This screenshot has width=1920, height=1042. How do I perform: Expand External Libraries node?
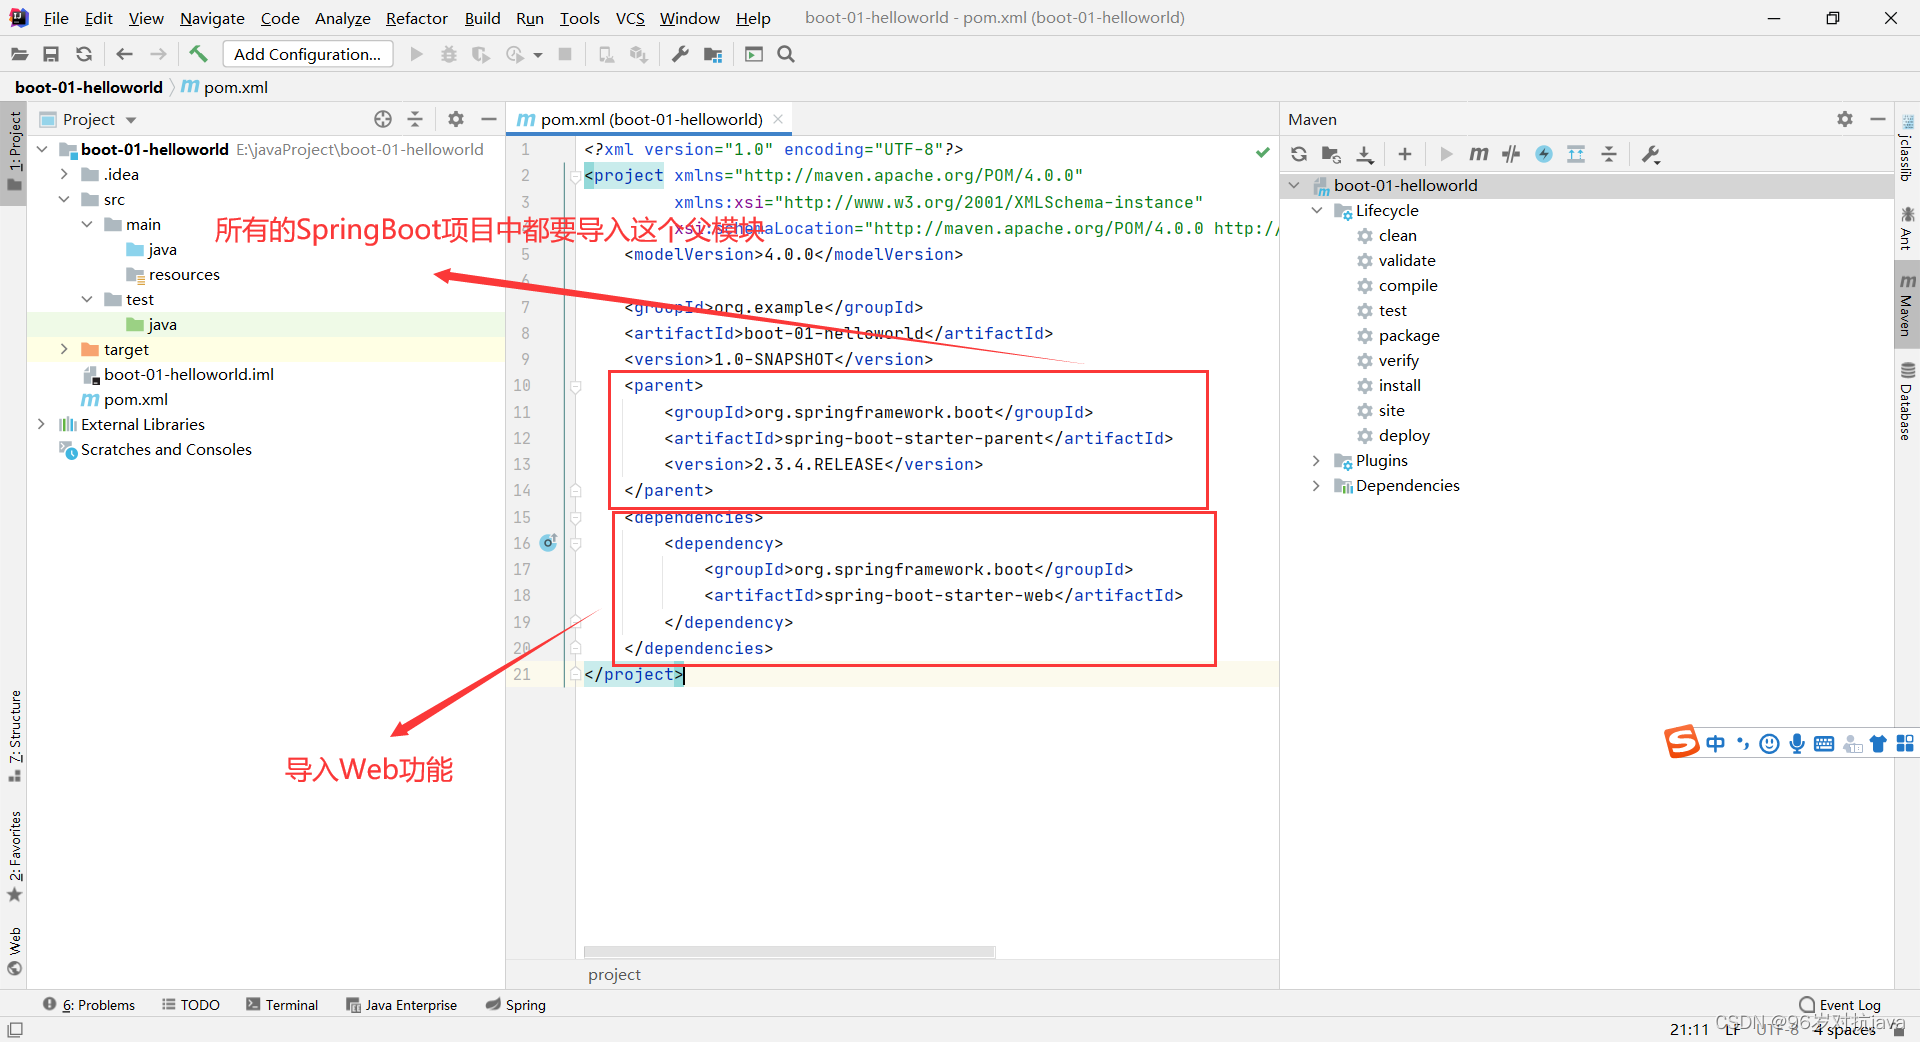pos(42,424)
